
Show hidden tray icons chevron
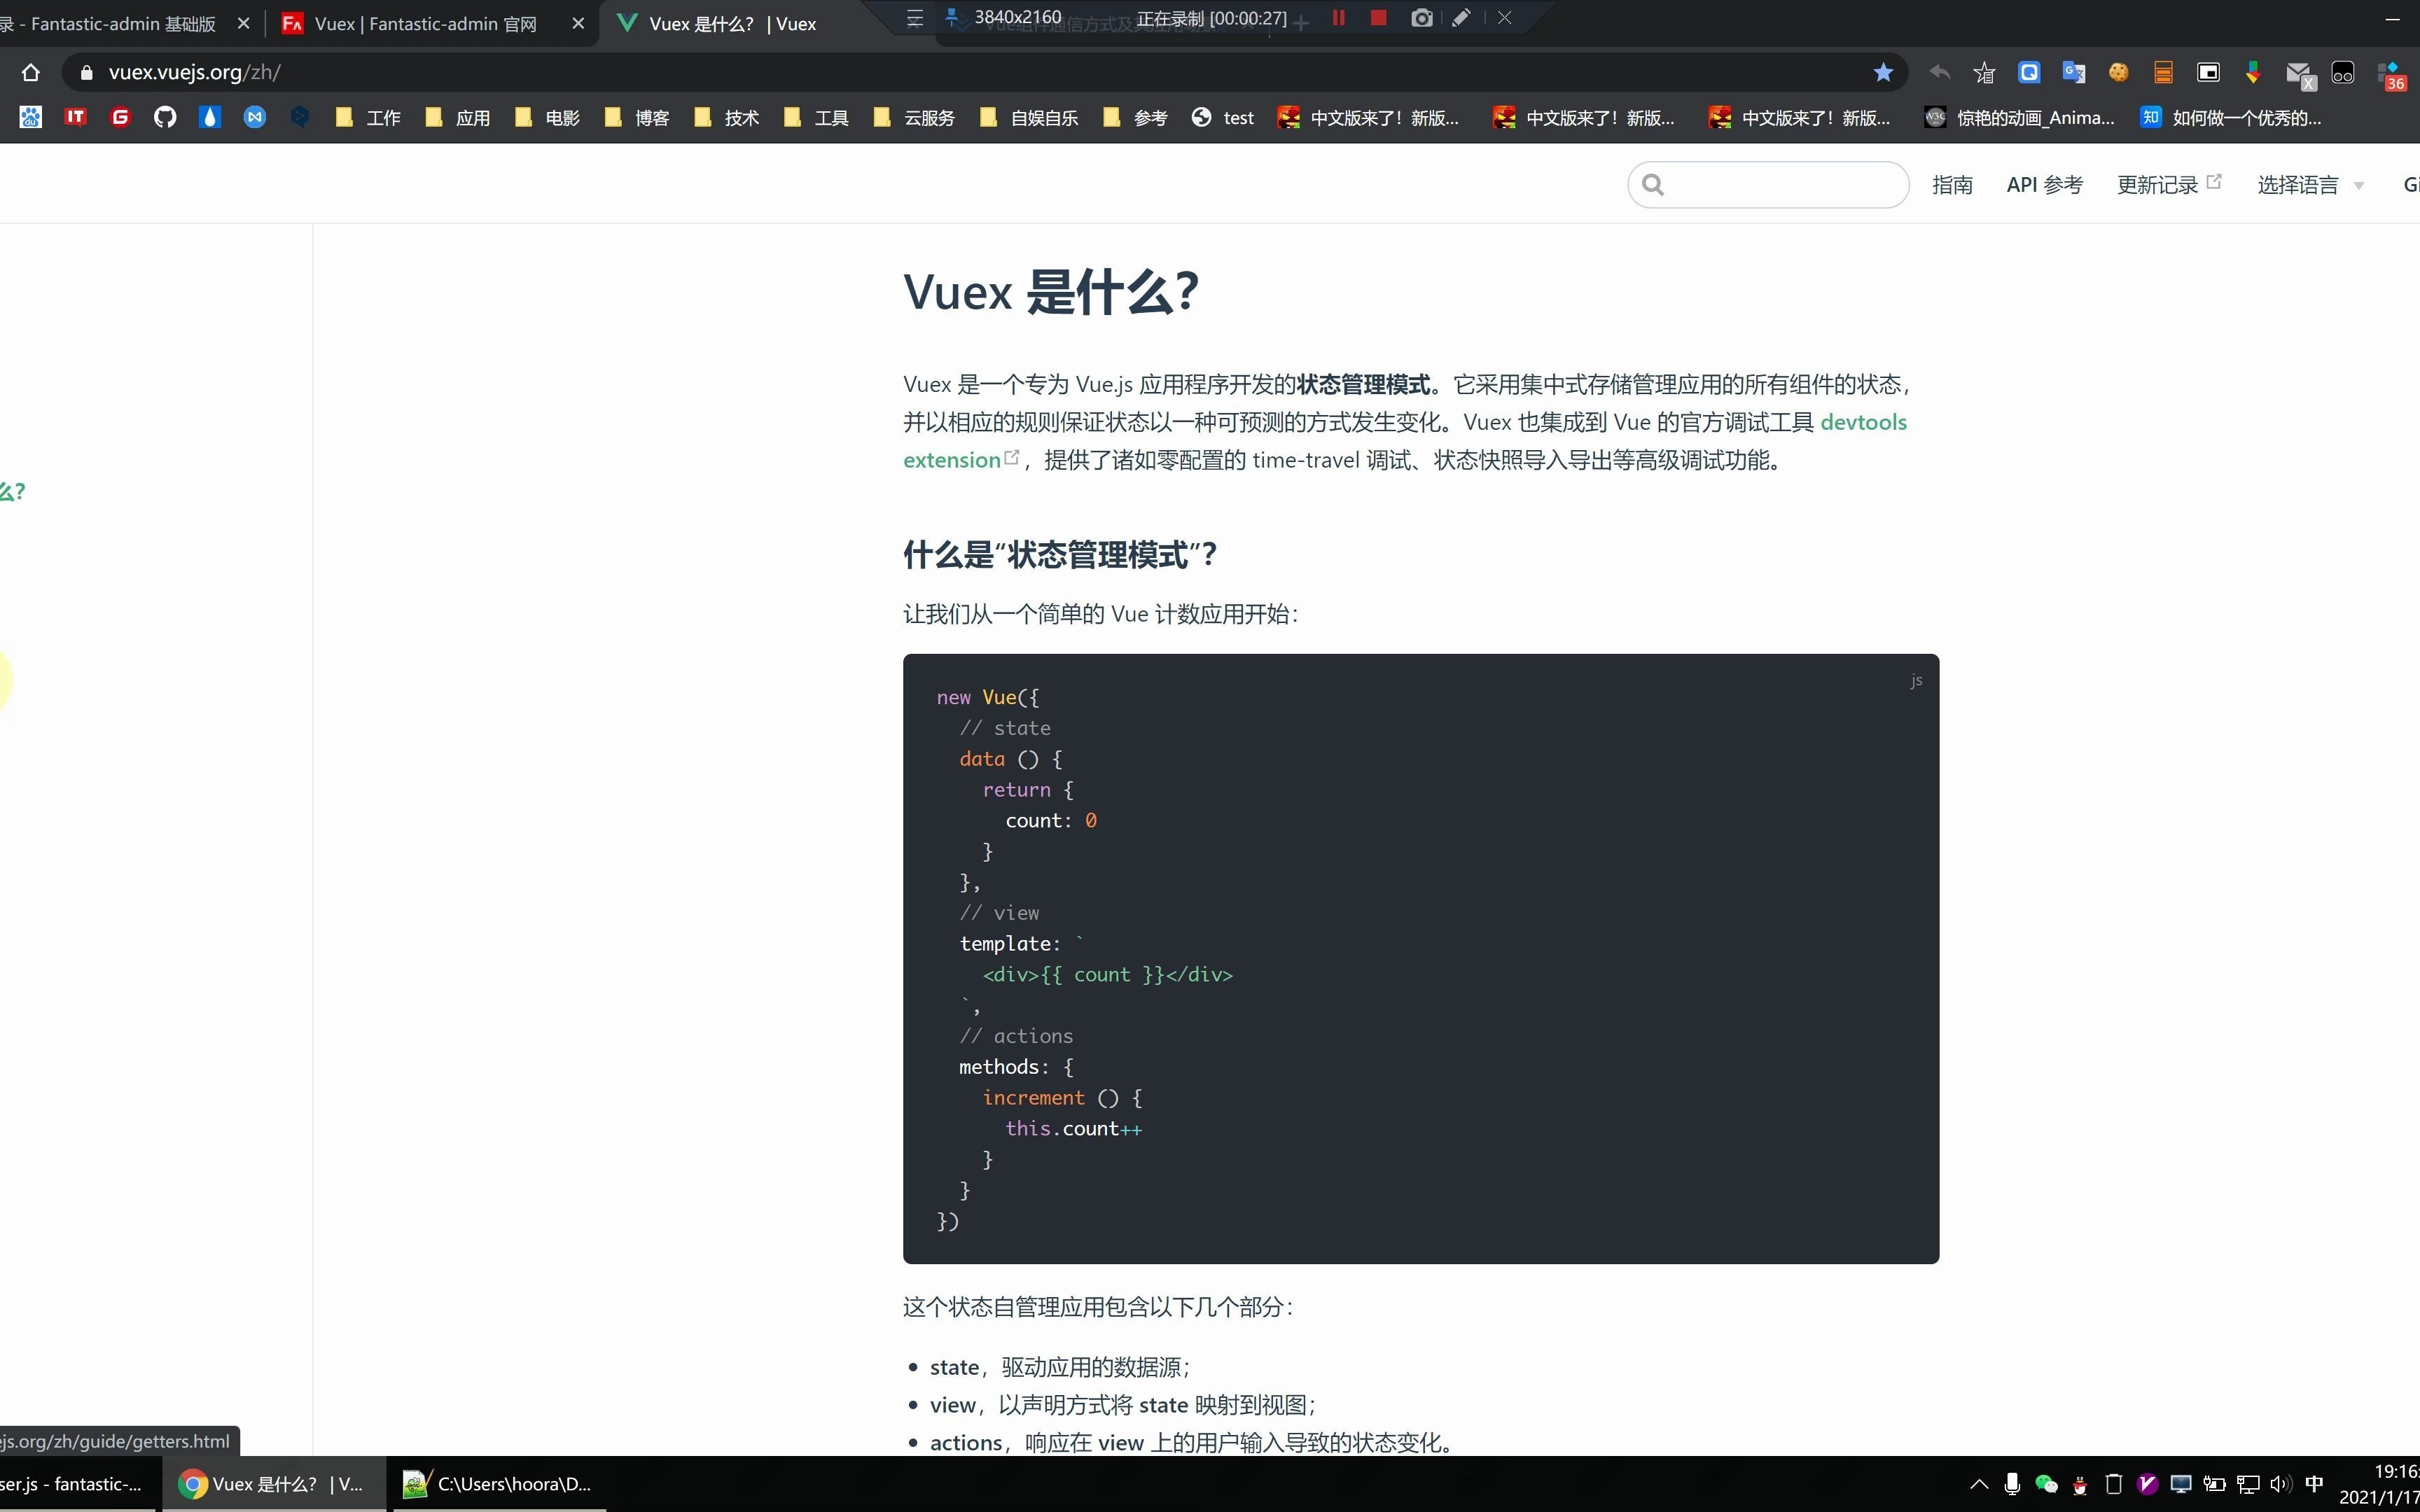[x=1979, y=1484]
